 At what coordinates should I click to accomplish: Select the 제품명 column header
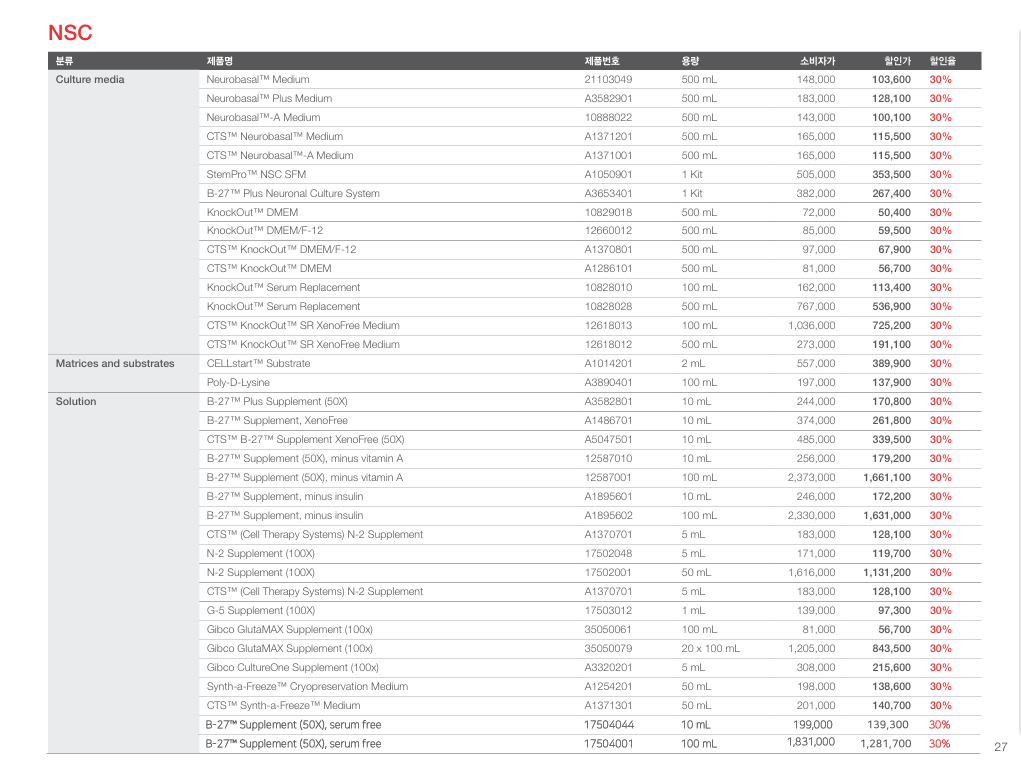coord(220,61)
